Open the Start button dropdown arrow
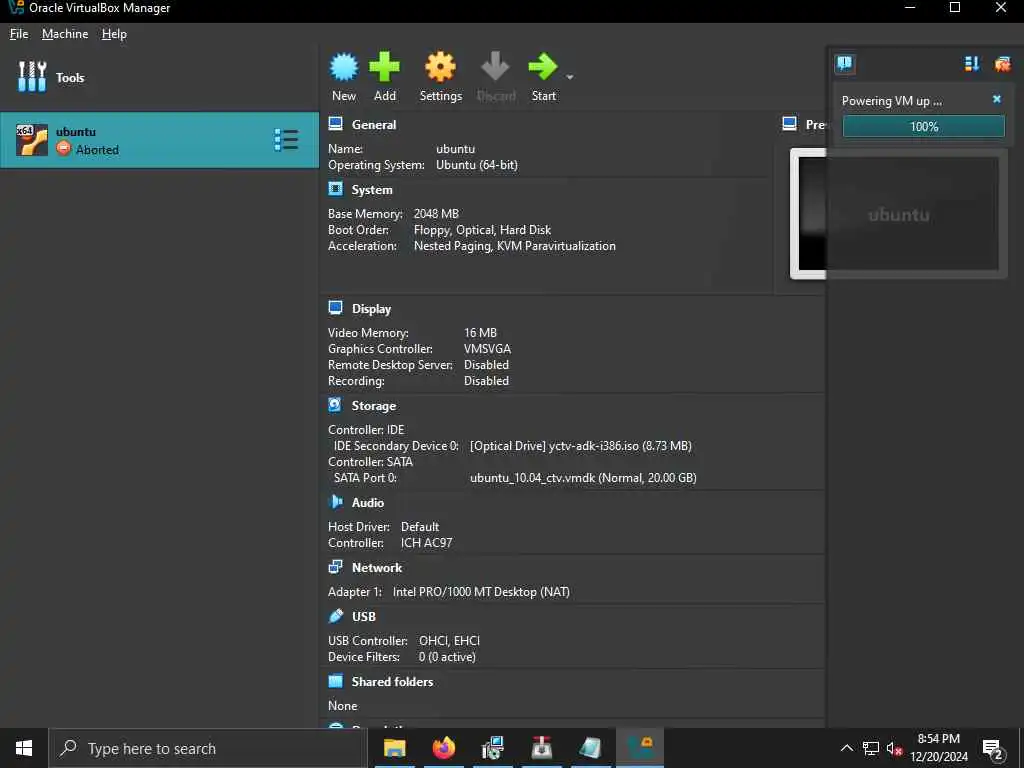This screenshot has width=1024, height=768. [570, 77]
